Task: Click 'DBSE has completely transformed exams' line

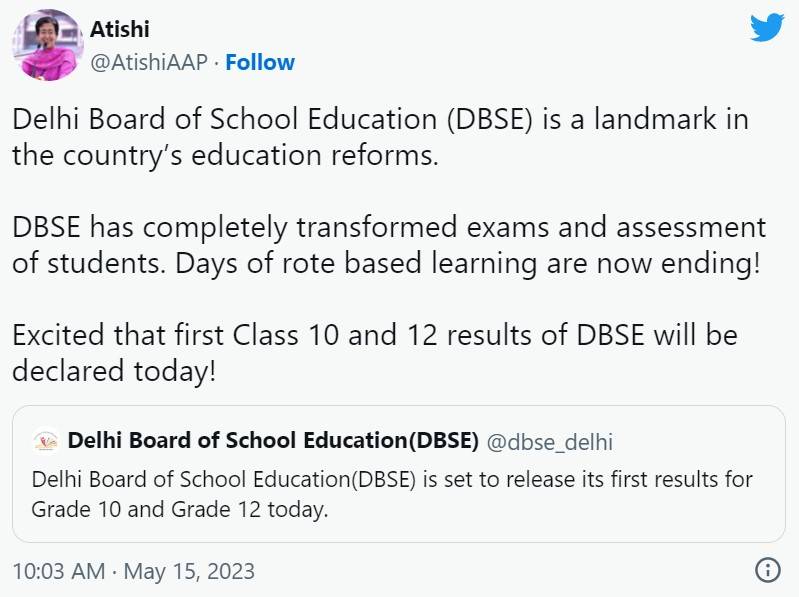Action: coord(388,226)
